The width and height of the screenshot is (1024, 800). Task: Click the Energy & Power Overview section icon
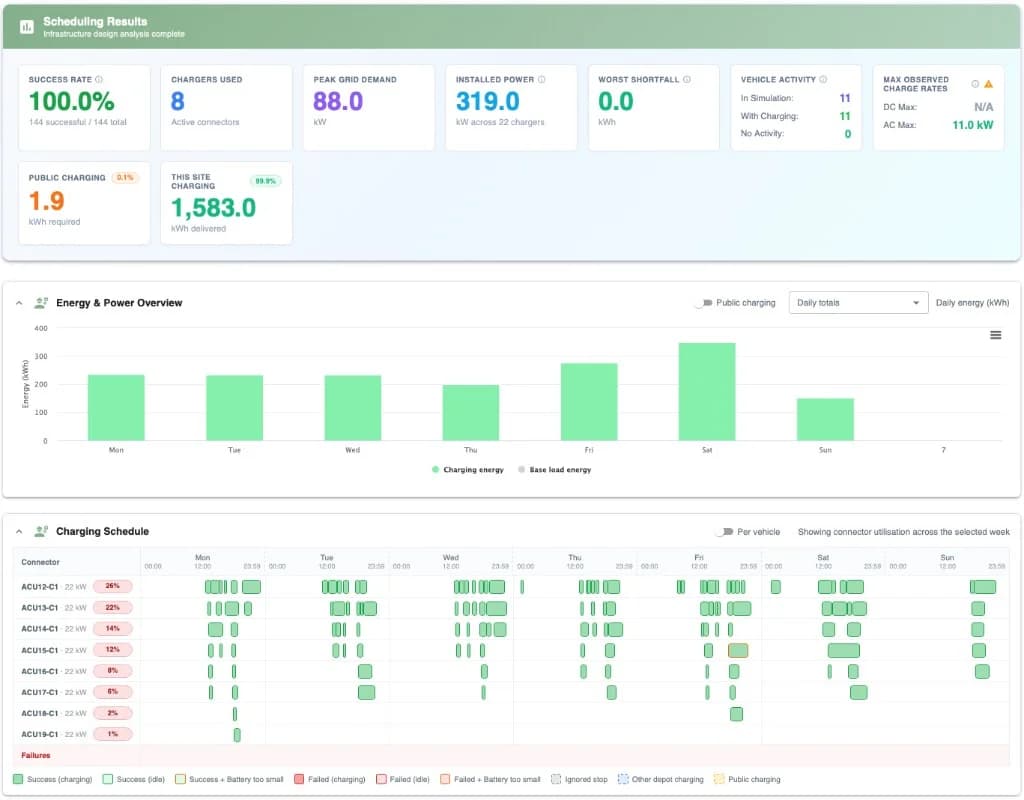click(41, 302)
